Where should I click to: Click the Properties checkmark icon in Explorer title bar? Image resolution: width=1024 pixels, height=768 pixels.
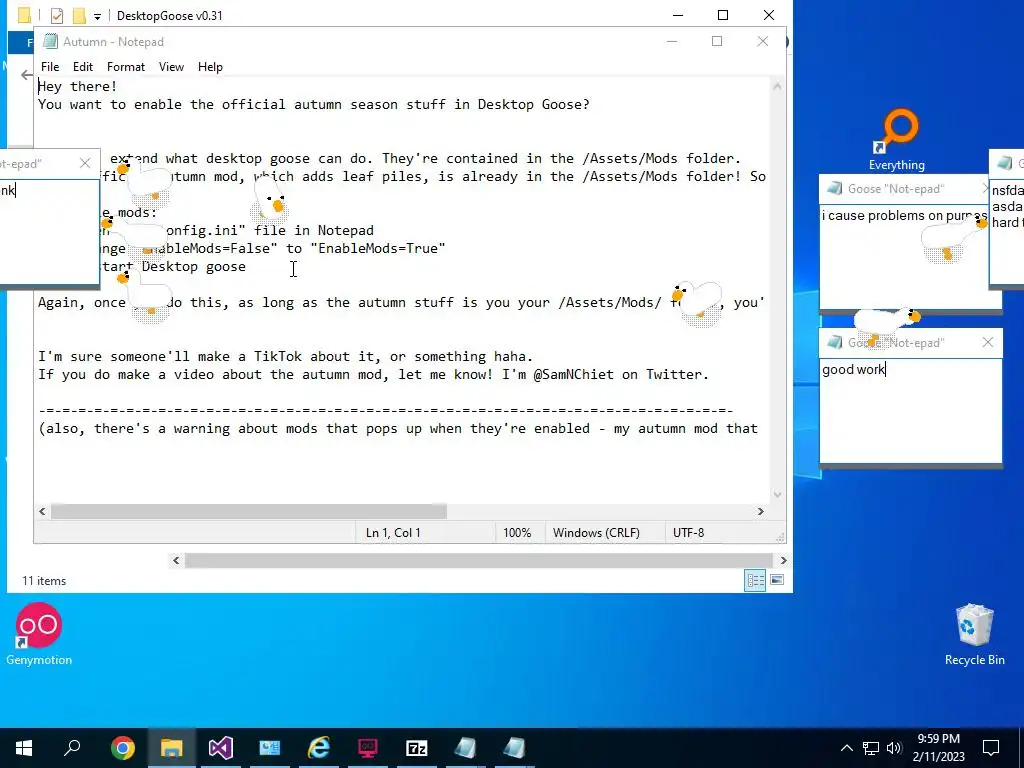click(57, 15)
